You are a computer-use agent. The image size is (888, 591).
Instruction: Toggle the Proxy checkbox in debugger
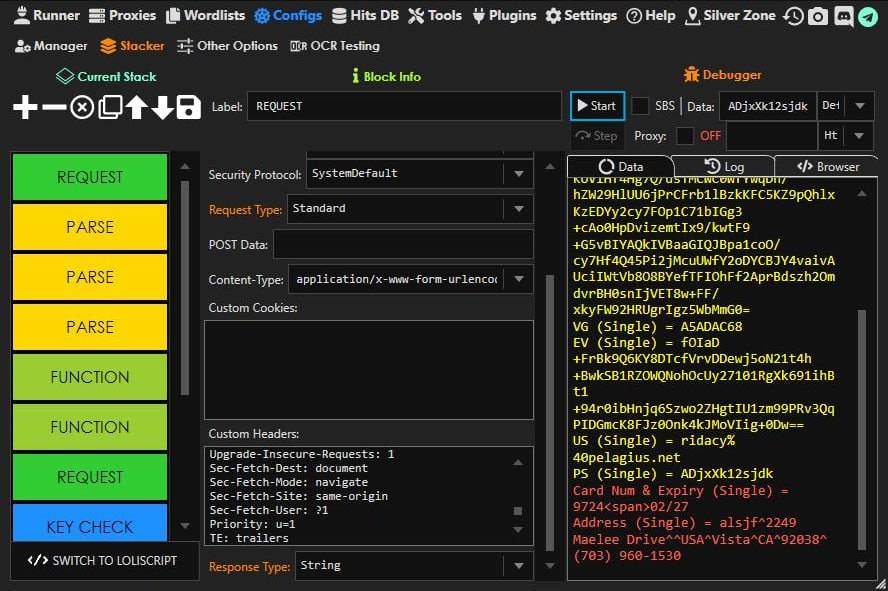point(685,136)
